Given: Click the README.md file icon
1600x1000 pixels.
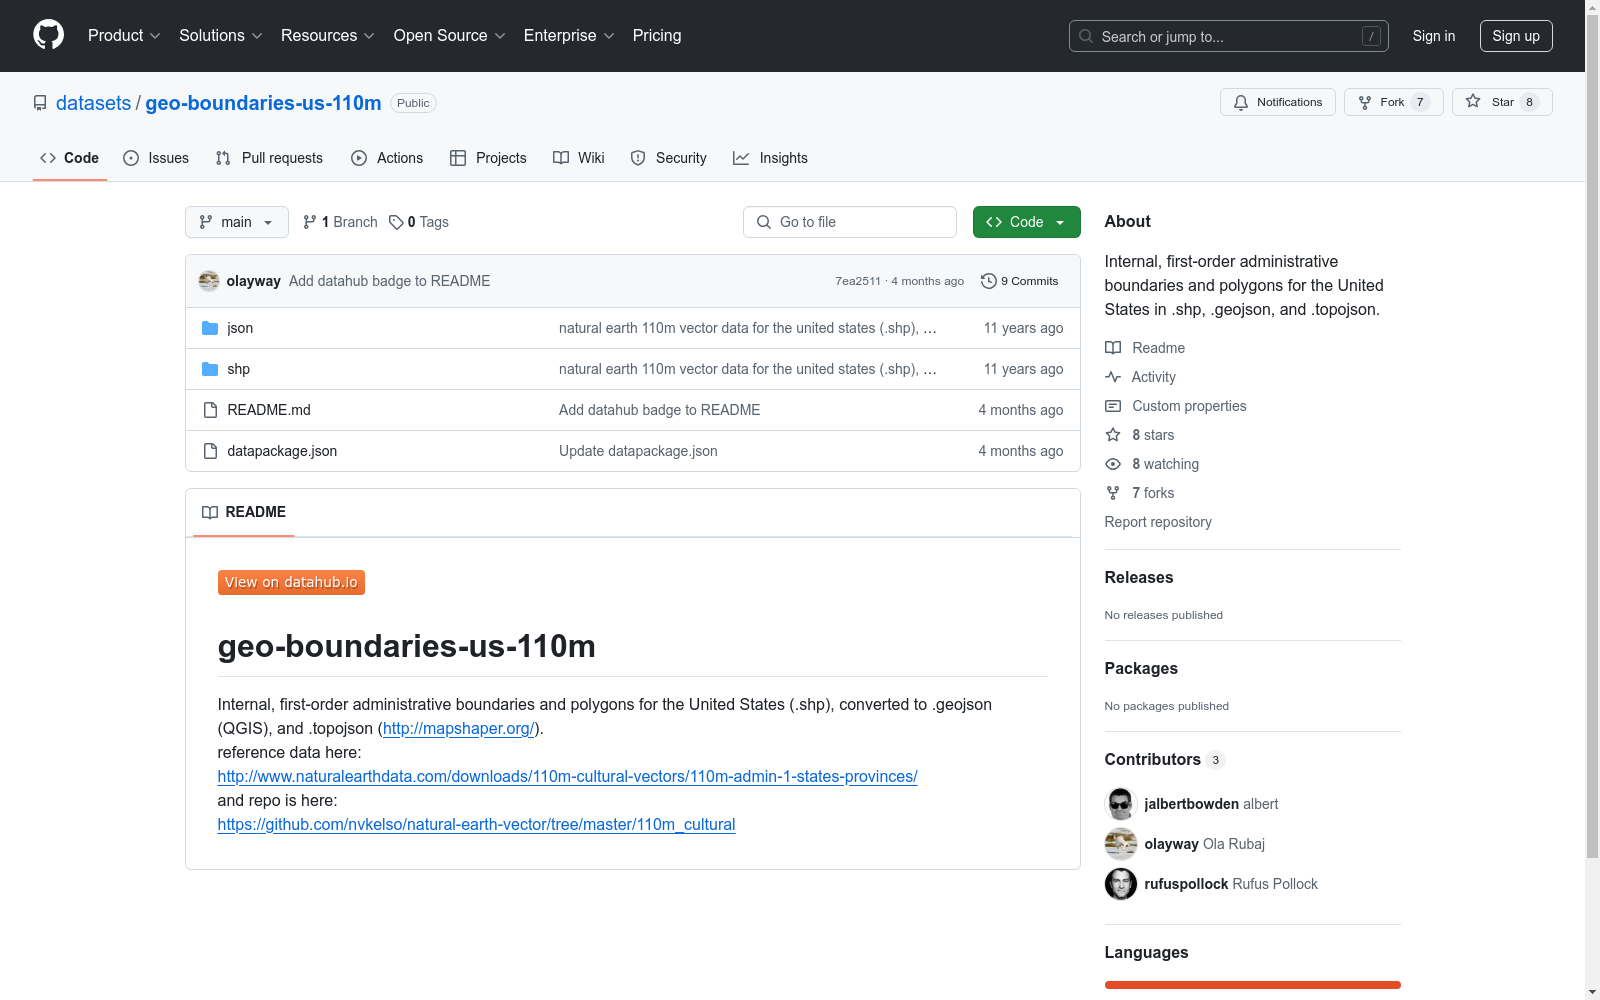Looking at the screenshot, I should tap(210, 410).
